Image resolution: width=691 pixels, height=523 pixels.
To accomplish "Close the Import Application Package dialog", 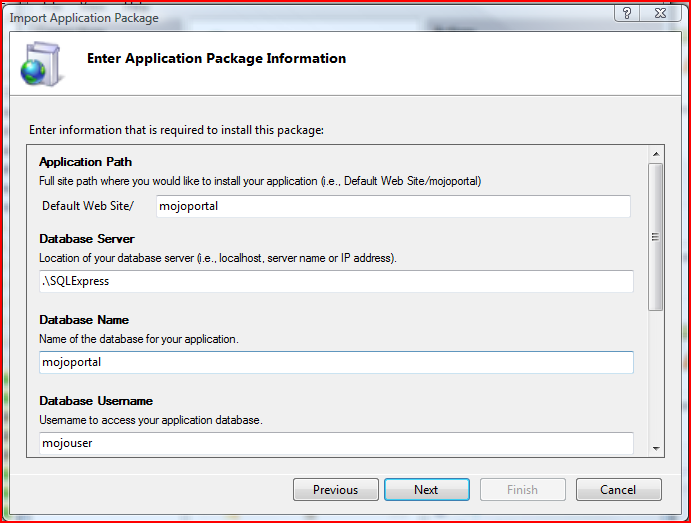I will tap(660, 13).
